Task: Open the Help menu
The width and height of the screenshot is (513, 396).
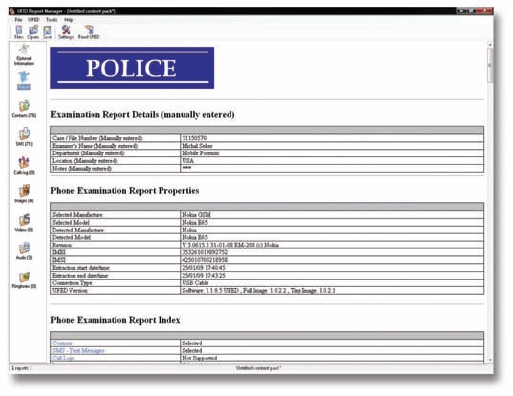Action: (69, 20)
